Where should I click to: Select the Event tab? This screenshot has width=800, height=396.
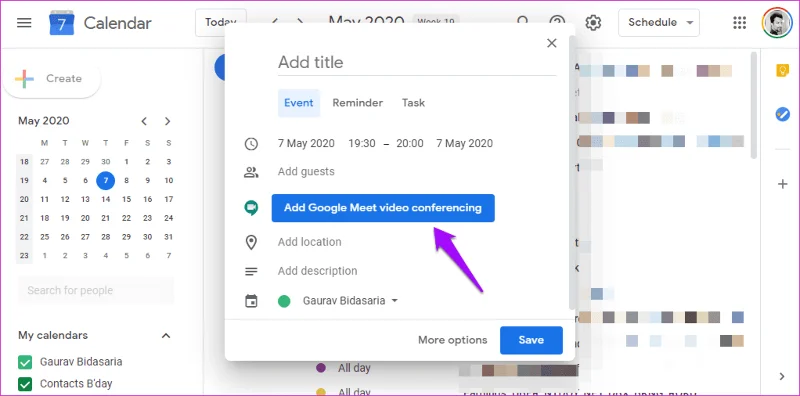tap(298, 103)
